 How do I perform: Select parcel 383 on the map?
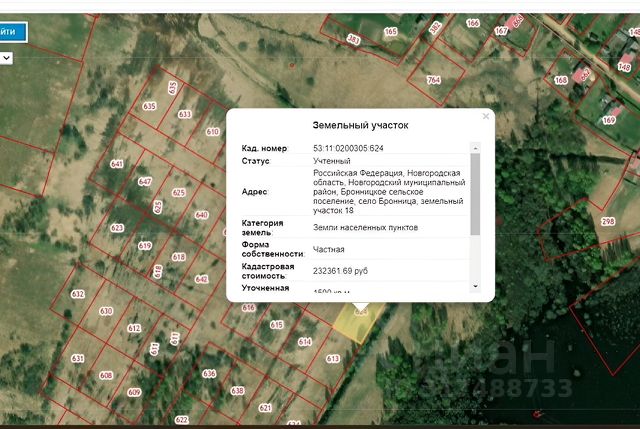[353, 40]
